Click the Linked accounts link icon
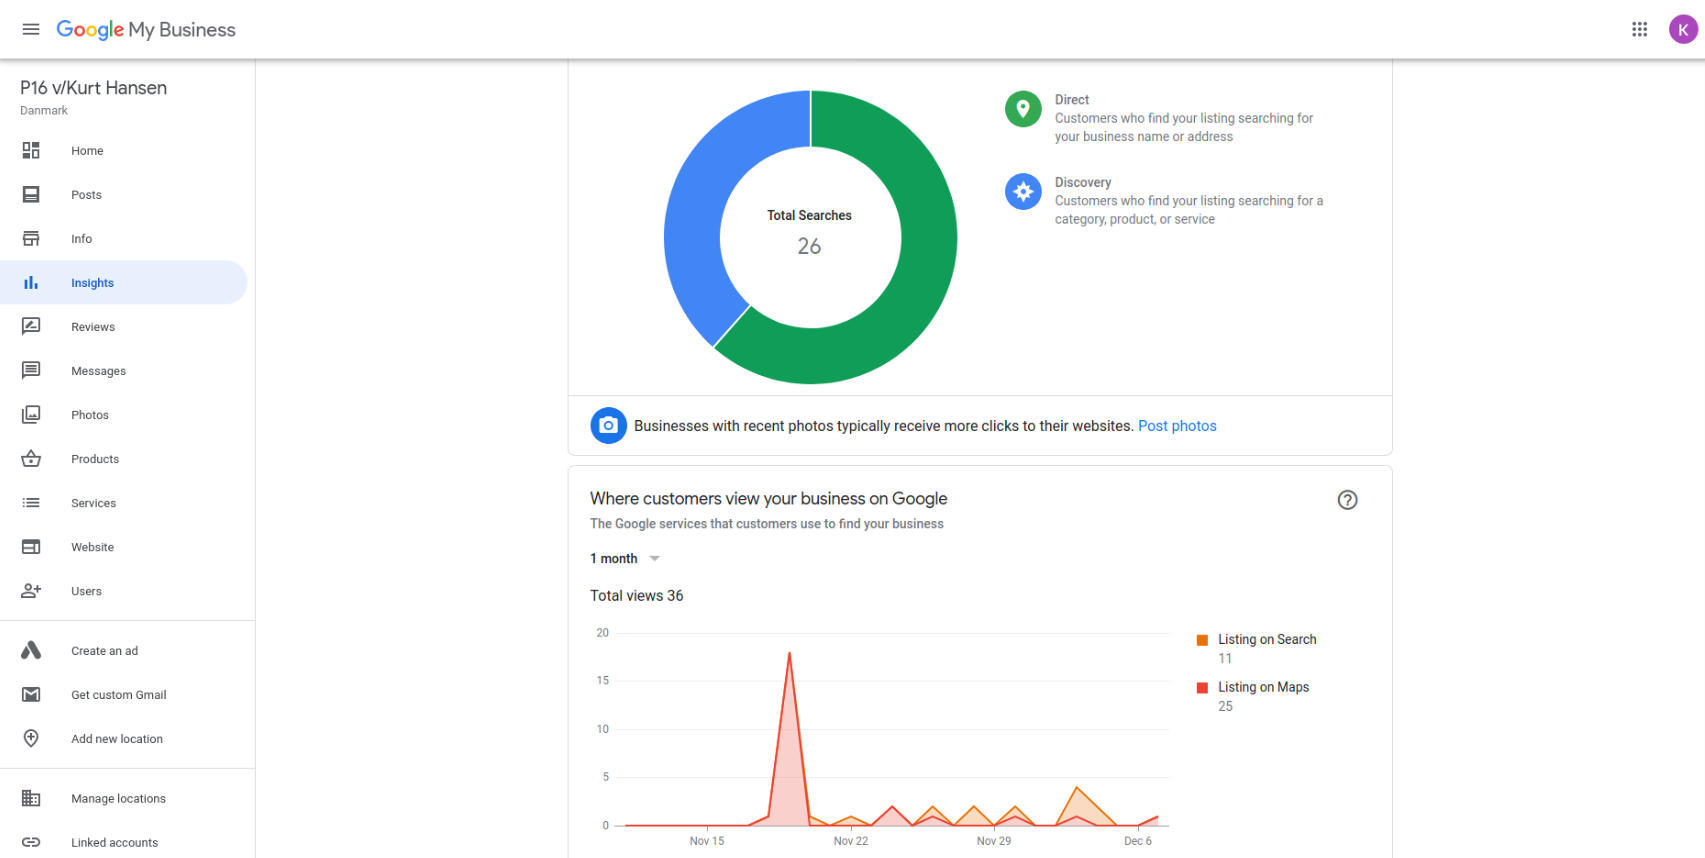 click(31, 842)
